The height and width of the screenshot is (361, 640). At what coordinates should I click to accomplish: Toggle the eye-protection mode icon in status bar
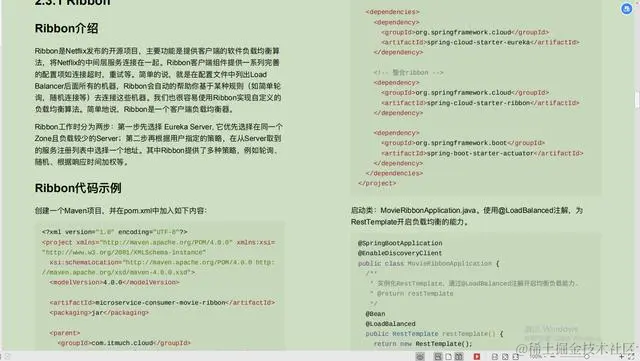point(420,357)
